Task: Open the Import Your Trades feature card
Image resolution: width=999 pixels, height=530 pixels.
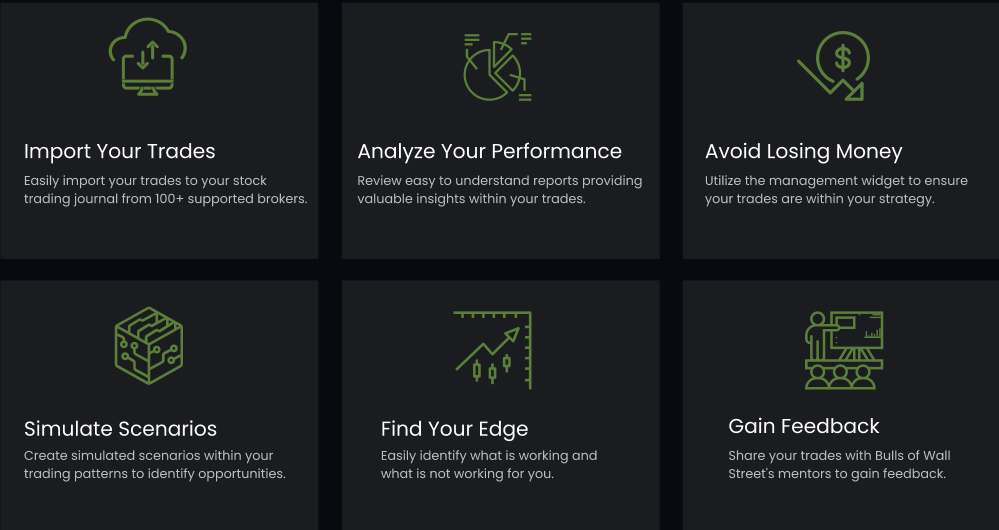Action: coord(159,131)
